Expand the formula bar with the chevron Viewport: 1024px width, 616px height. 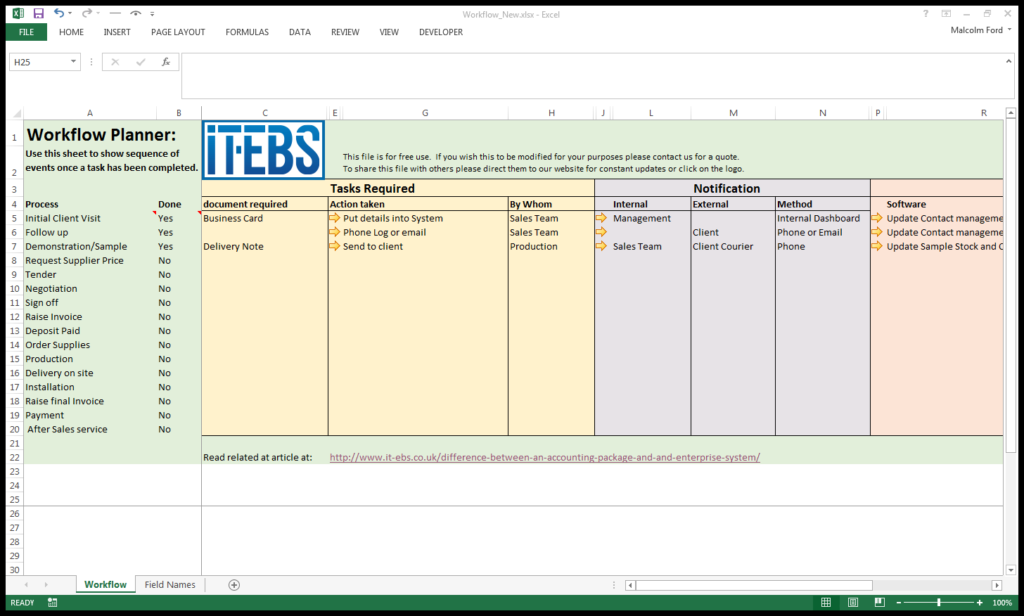coord(1009,61)
